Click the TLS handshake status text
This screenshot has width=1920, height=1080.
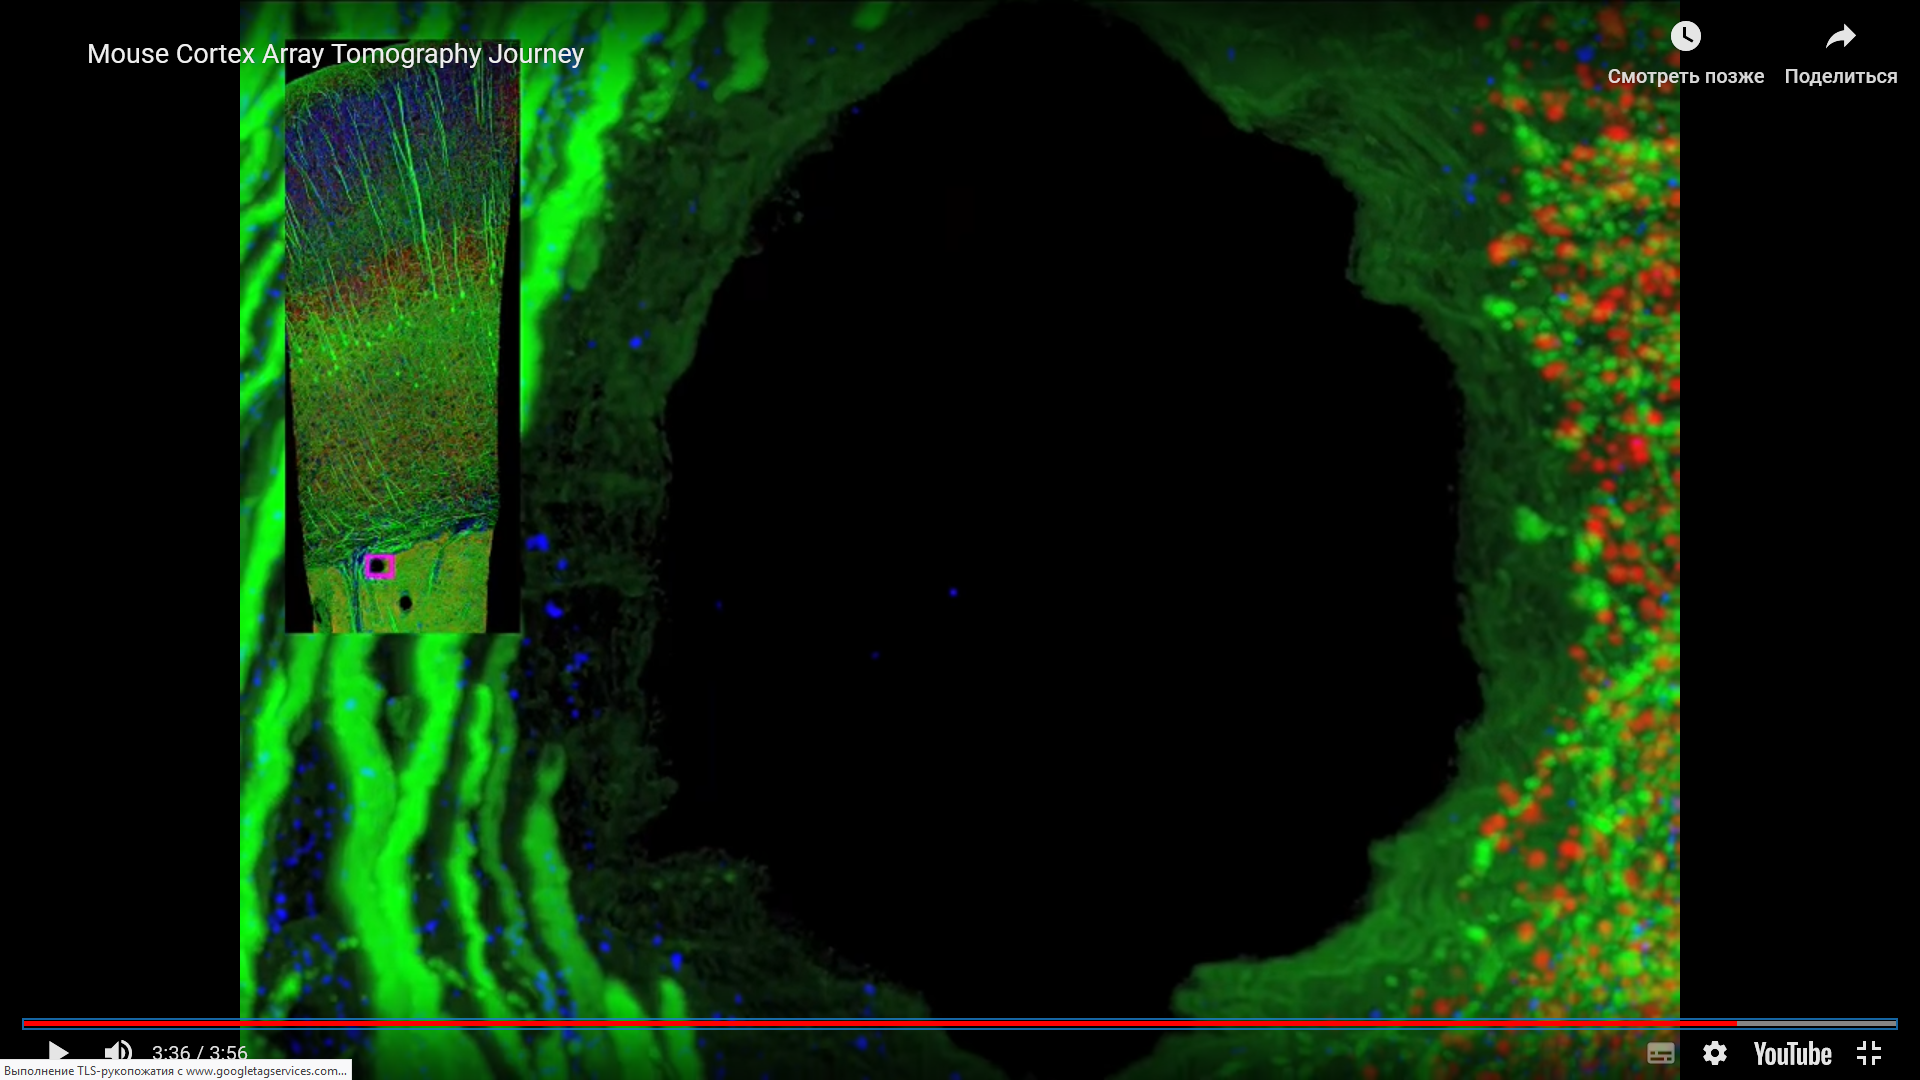point(175,1071)
